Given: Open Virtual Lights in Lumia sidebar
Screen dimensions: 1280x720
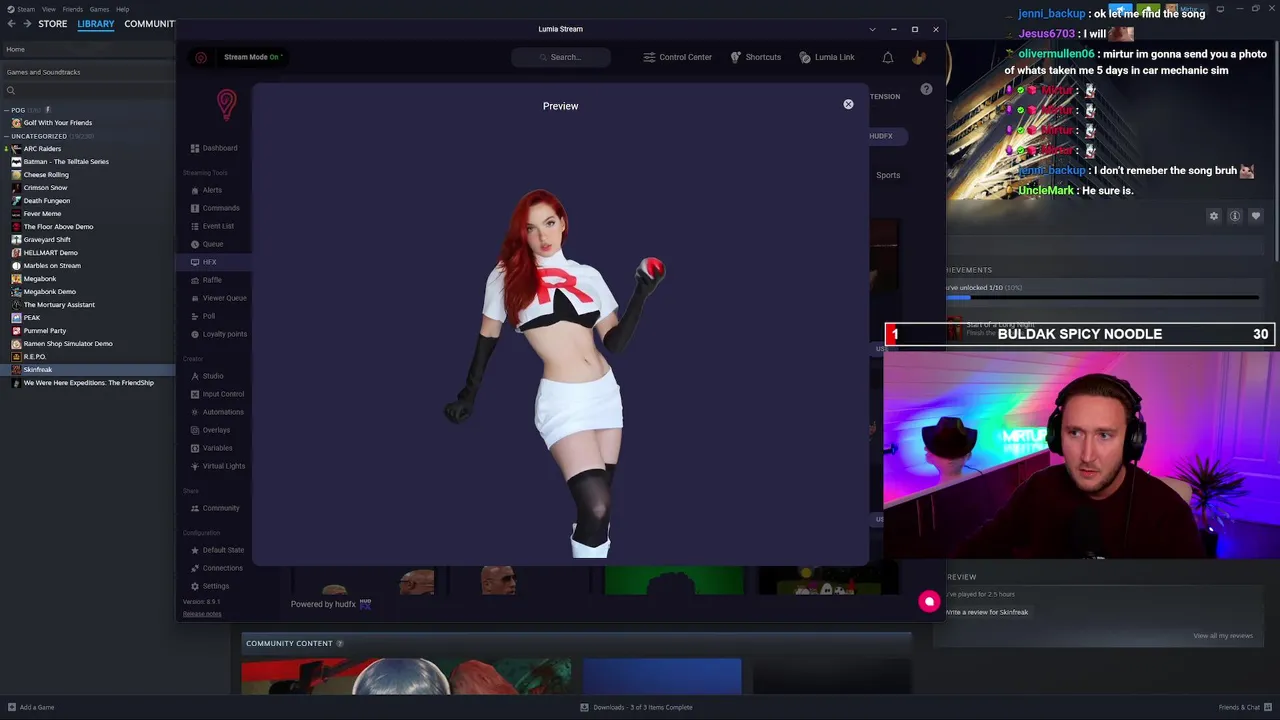Looking at the screenshot, I should coord(218,466).
